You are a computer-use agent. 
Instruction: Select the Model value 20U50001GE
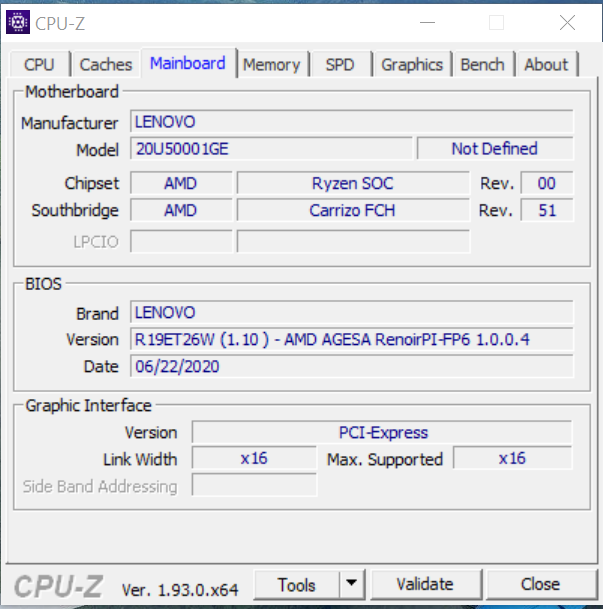271,149
